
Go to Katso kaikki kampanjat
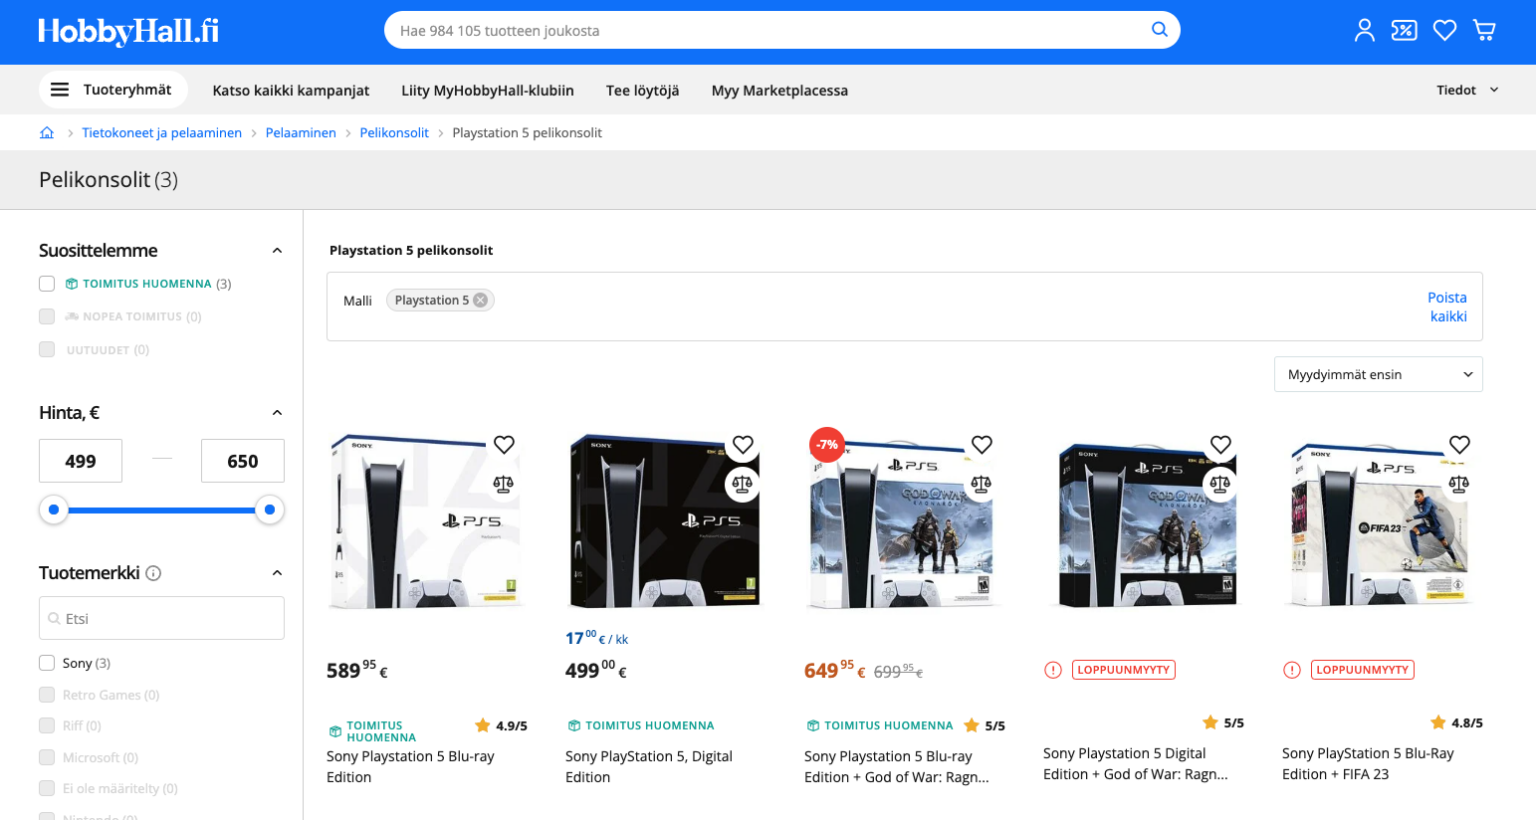290,91
